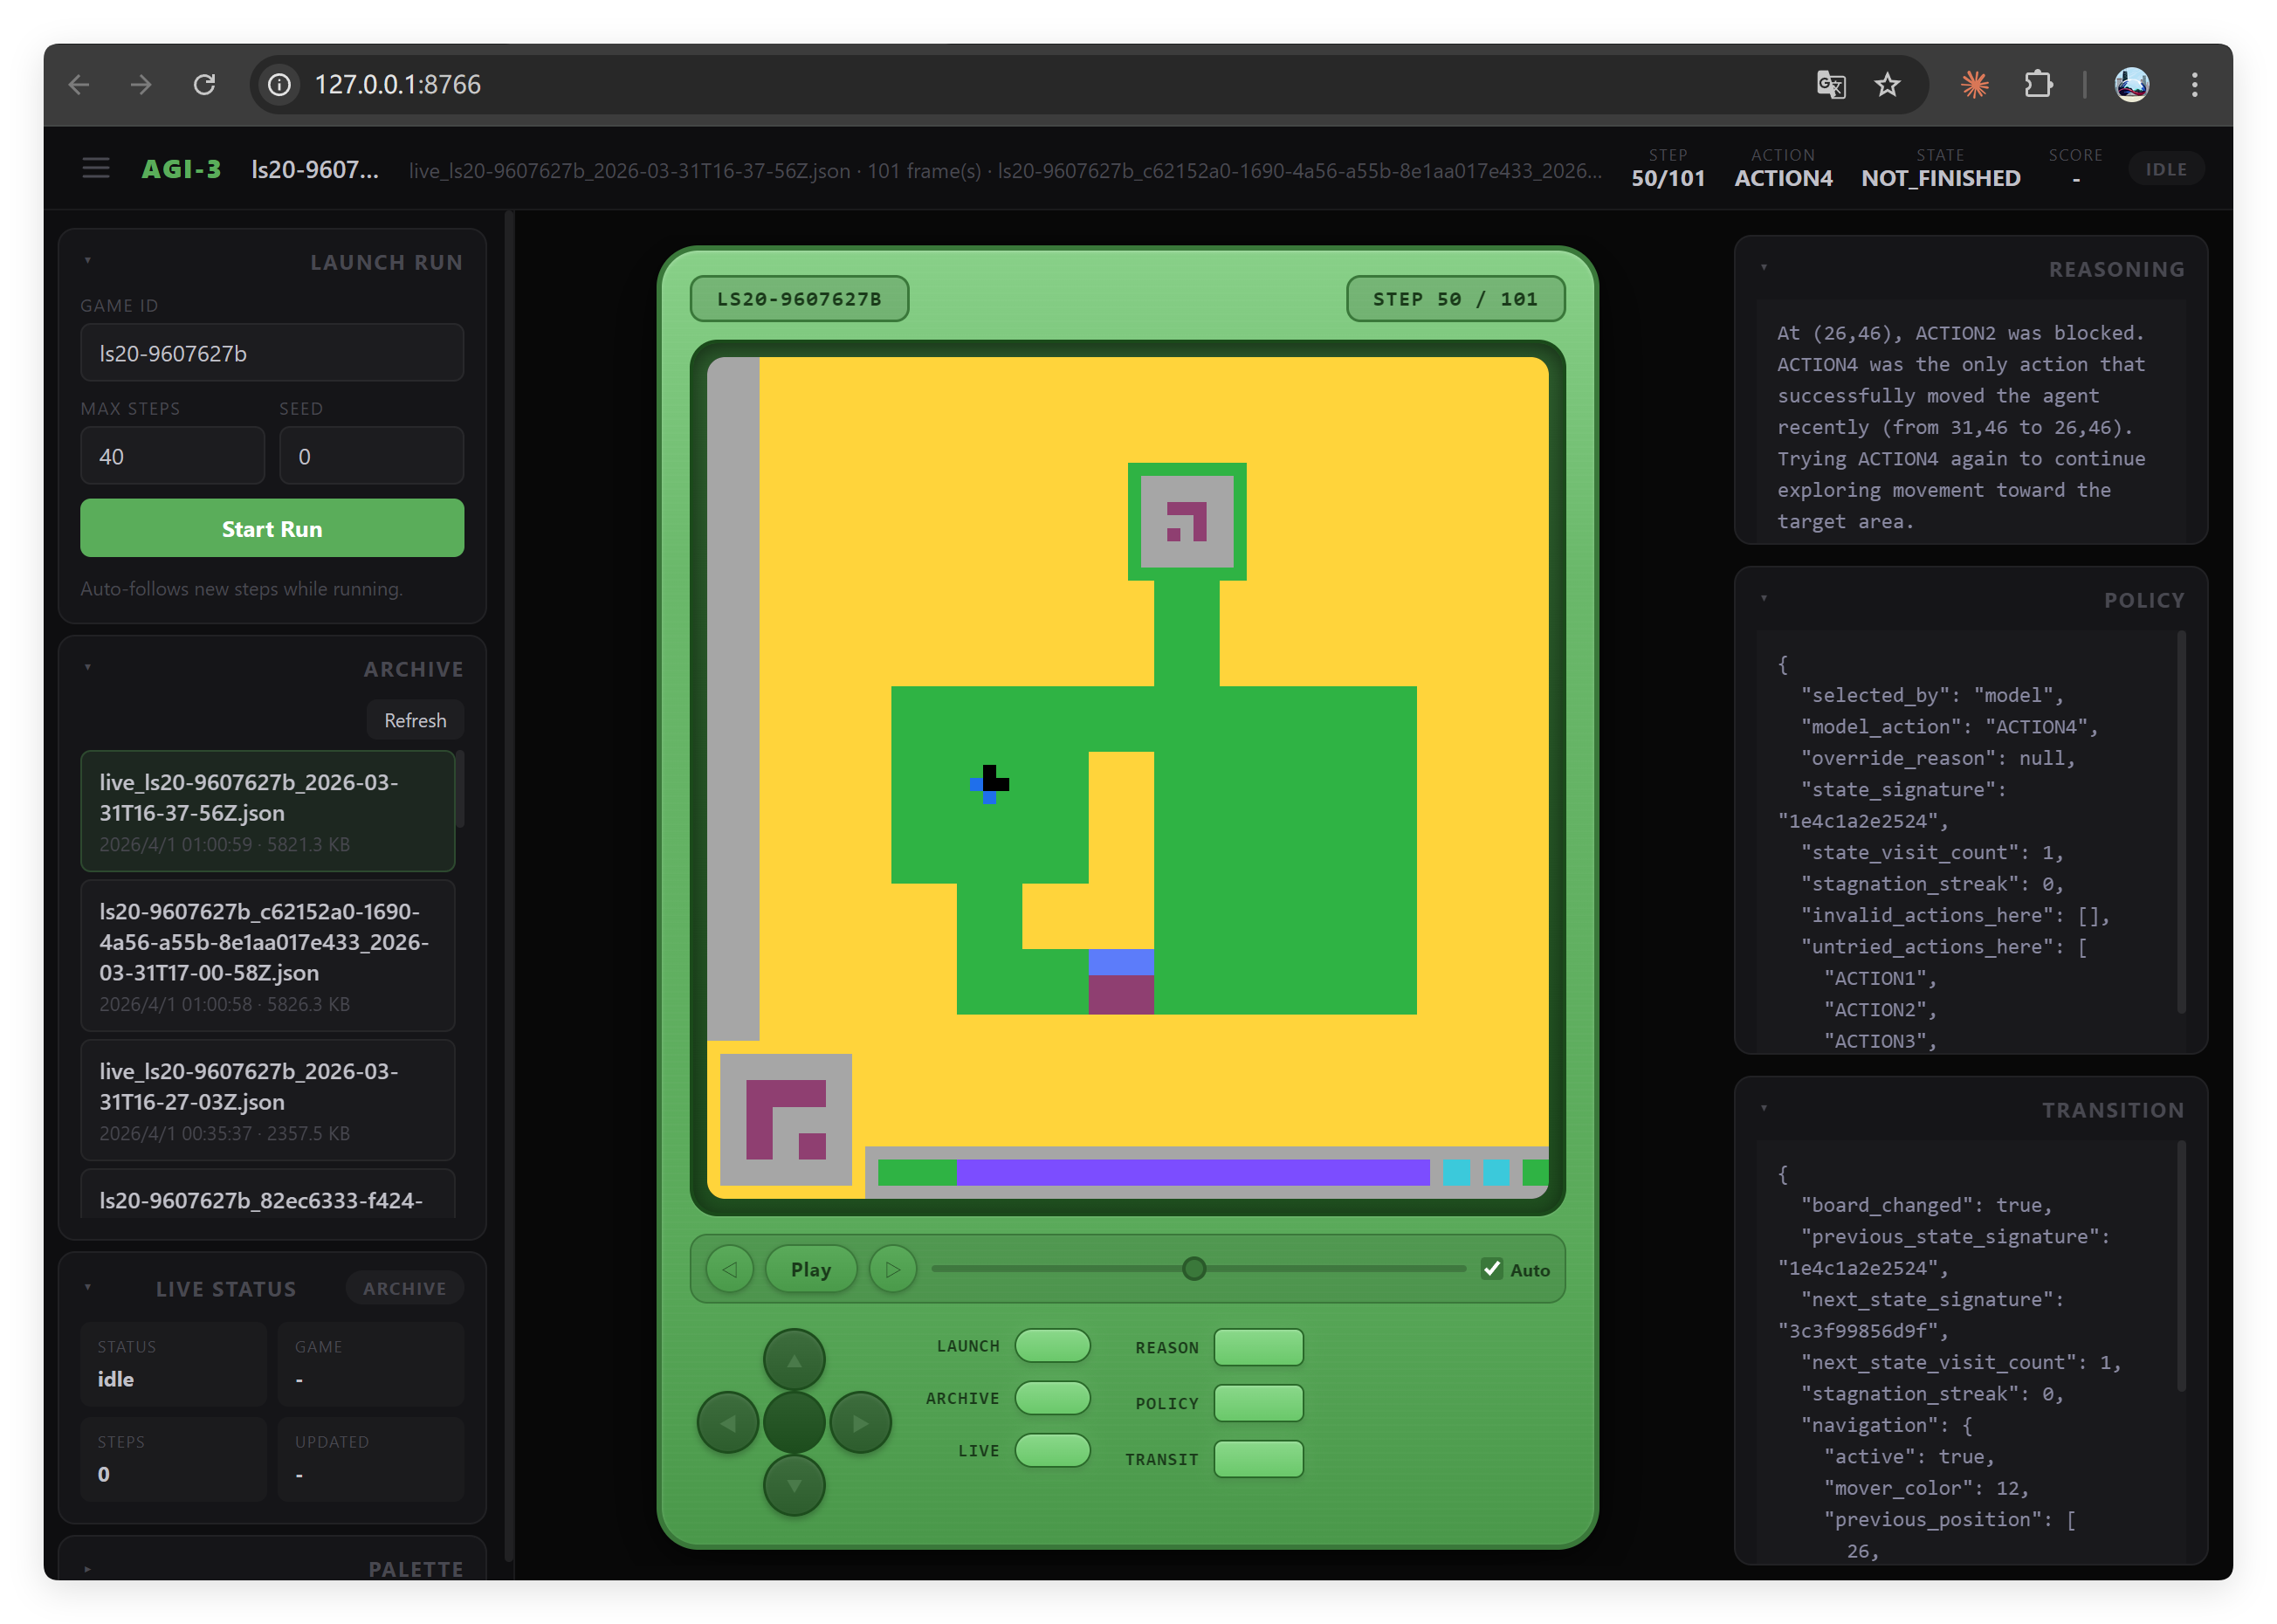Switch to ARCHIVE tab in live status
The width and height of the screenshot is (2277, 1624).
[404, 1288]
